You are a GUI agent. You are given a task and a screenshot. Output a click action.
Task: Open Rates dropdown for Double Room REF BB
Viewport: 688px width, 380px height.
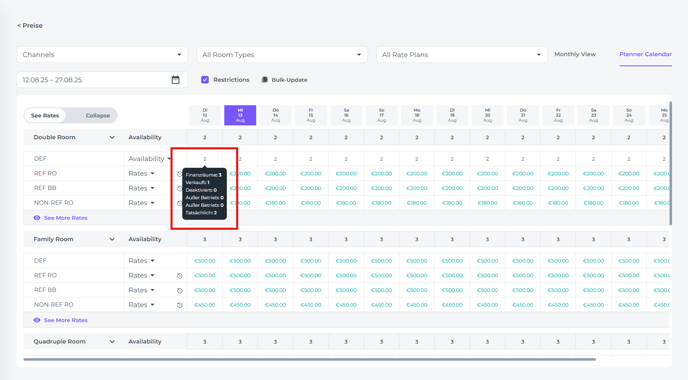pos(141,188)
